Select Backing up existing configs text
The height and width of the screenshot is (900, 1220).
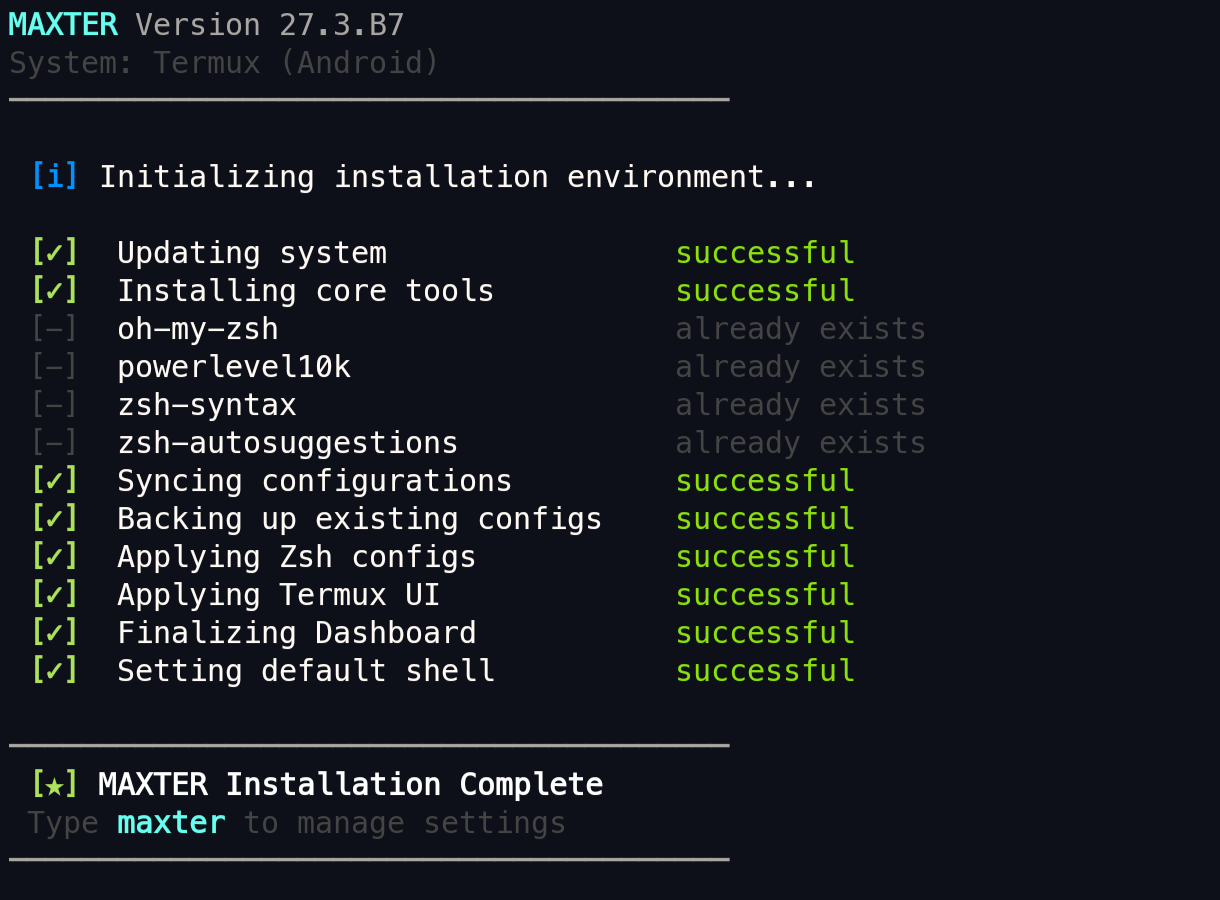[x=360, y=519]
